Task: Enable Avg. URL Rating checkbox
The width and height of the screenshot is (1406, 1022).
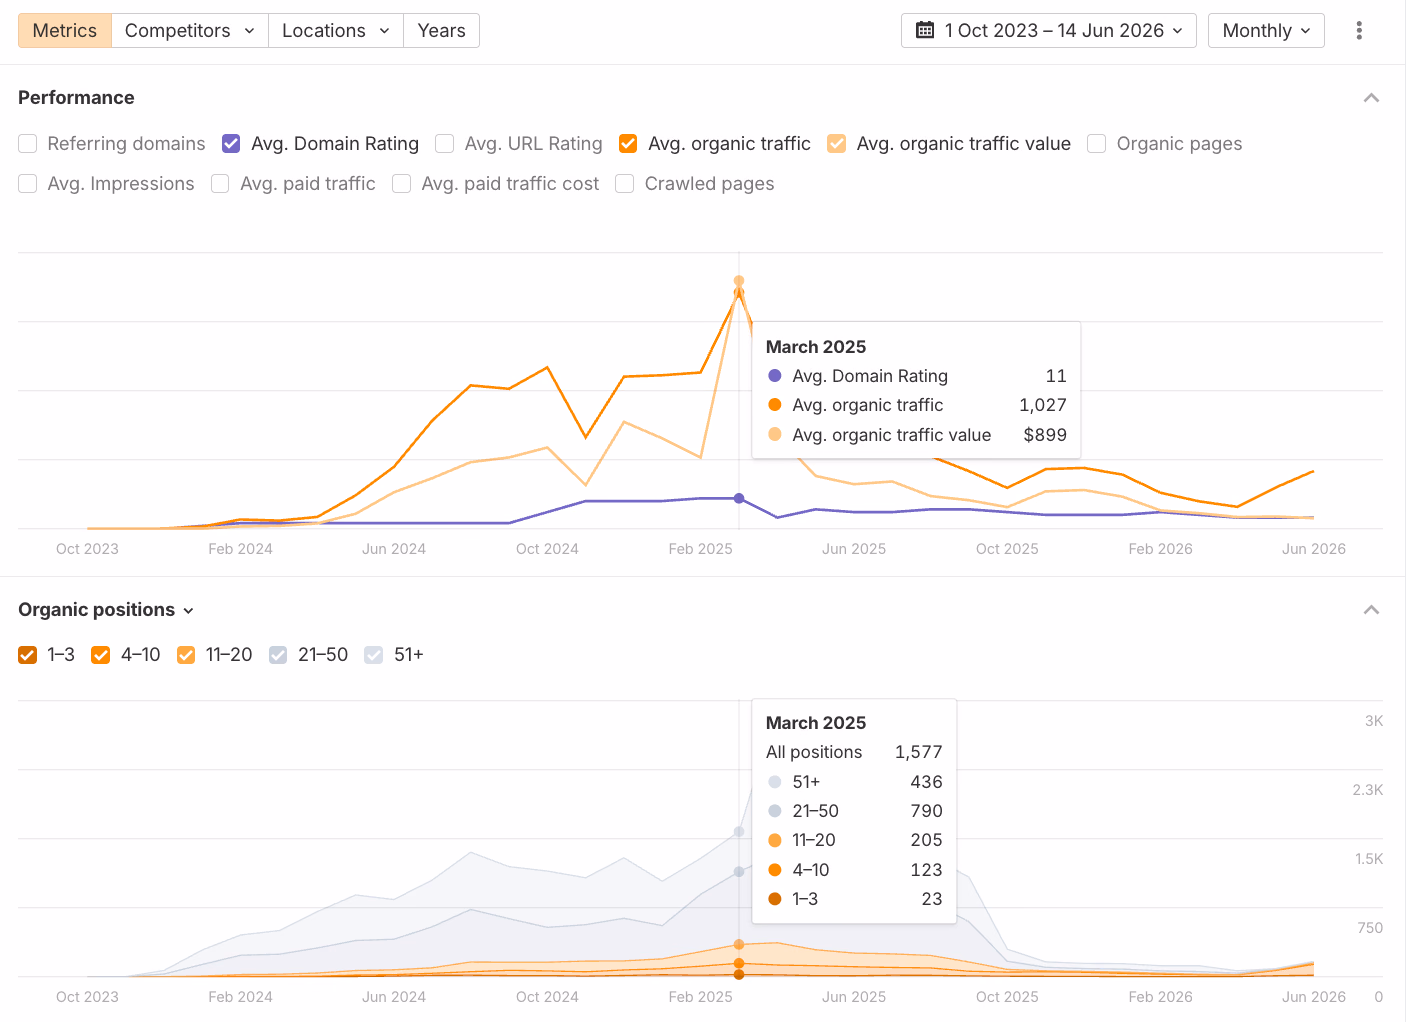Action: pyautogui.click(x=445, y=144)
